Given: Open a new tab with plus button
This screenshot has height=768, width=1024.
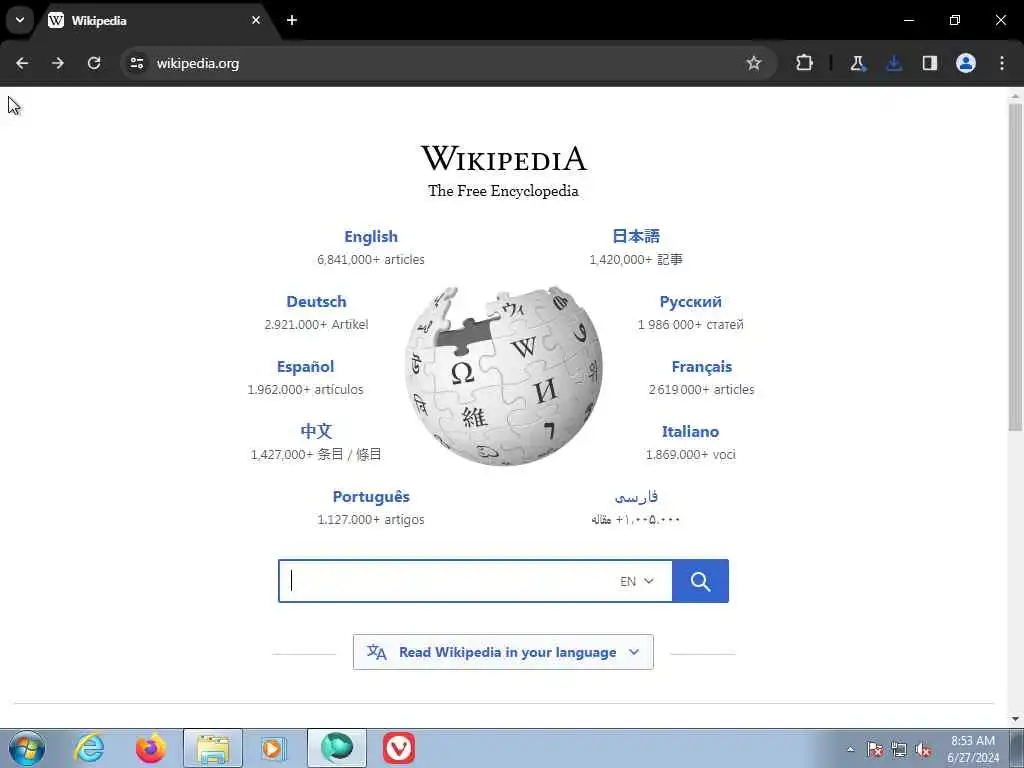Looking at the screenshot, I should [x=292, y=20].
